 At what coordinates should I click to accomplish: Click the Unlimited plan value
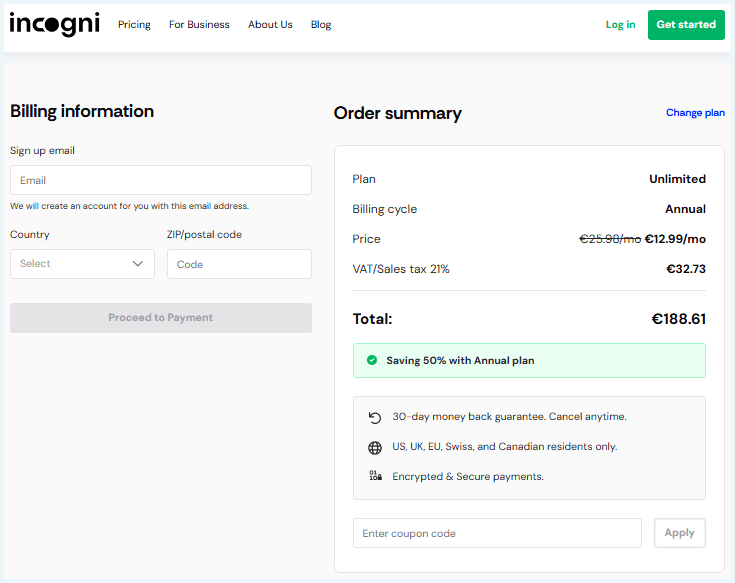[x=677, y=179]
